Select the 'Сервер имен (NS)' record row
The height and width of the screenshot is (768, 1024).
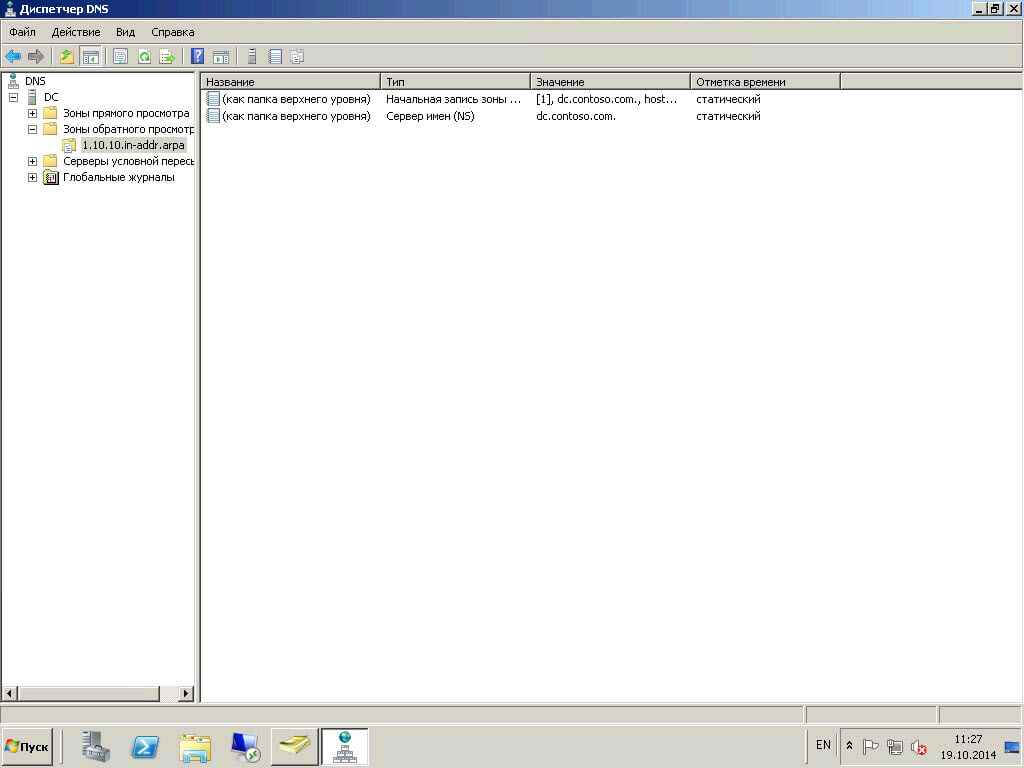point(430,116)
